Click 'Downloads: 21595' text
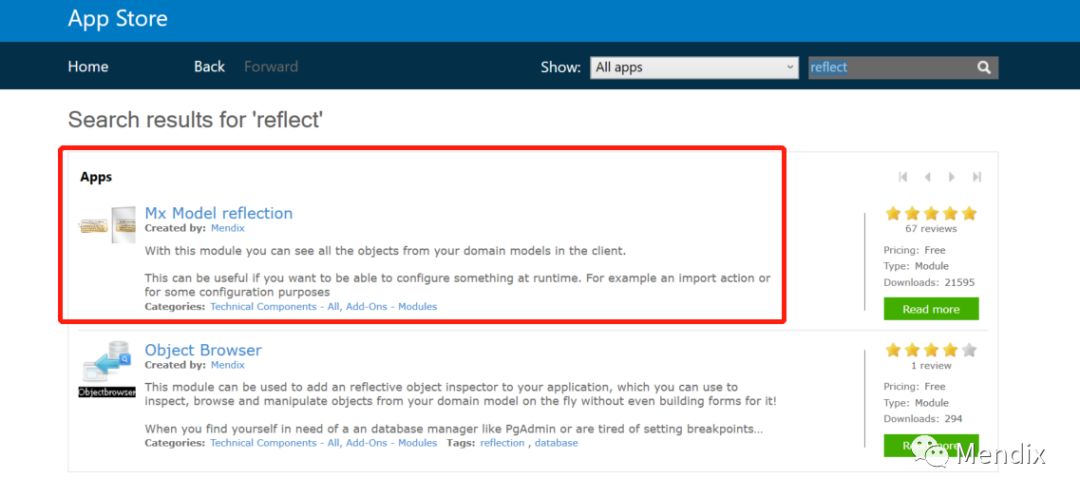 pyautogui.click(x=929, y=282)
